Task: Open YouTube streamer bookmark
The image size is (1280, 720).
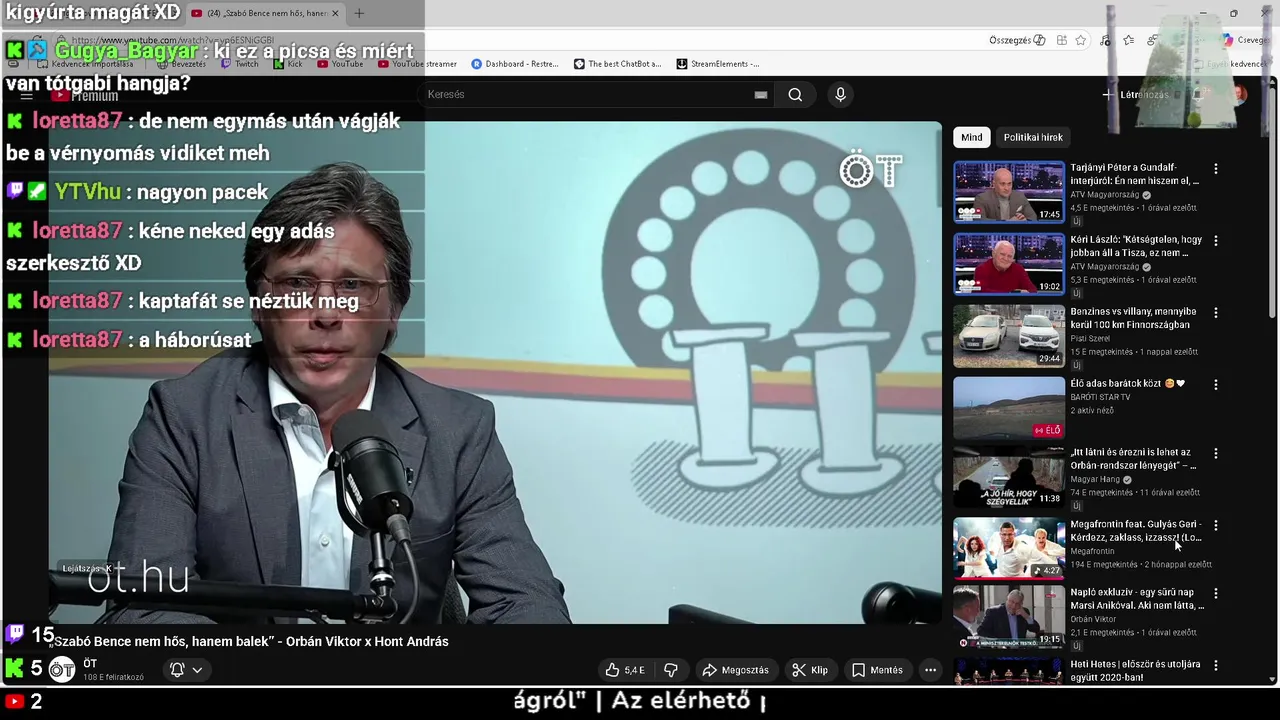Action: [417, 64]
